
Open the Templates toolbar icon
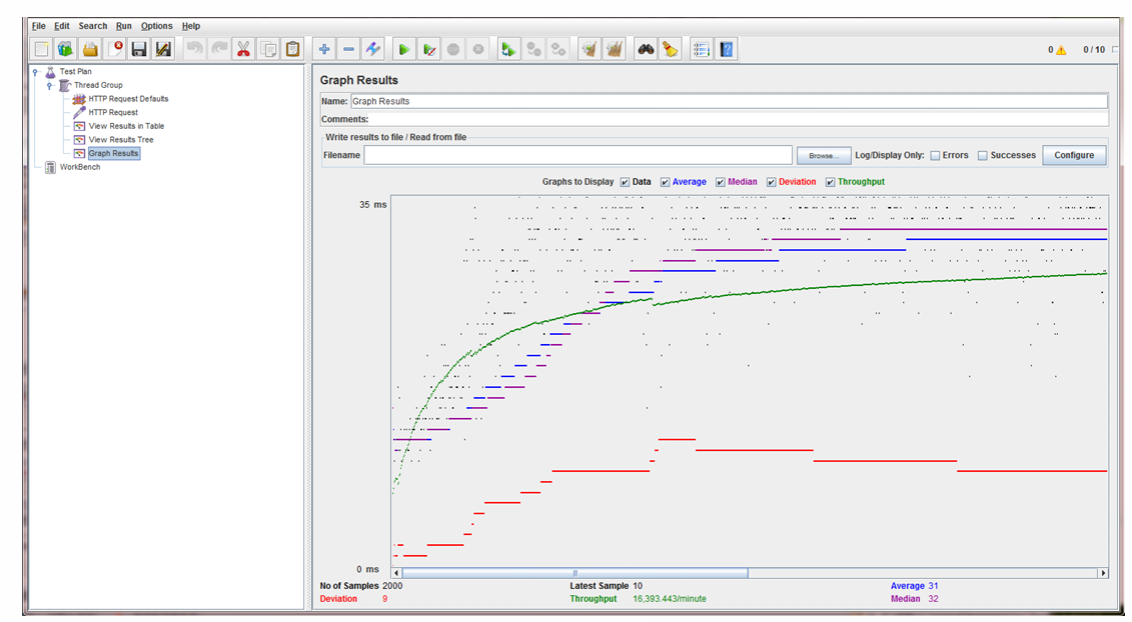pos(66,49)
